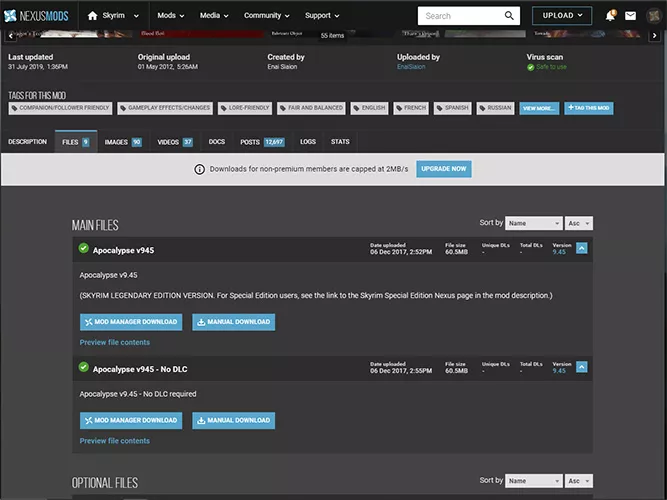Click Tag This Mod button
Image resolution: width=667 pixels, height=500 pixels.
click(x=589, y=108)
